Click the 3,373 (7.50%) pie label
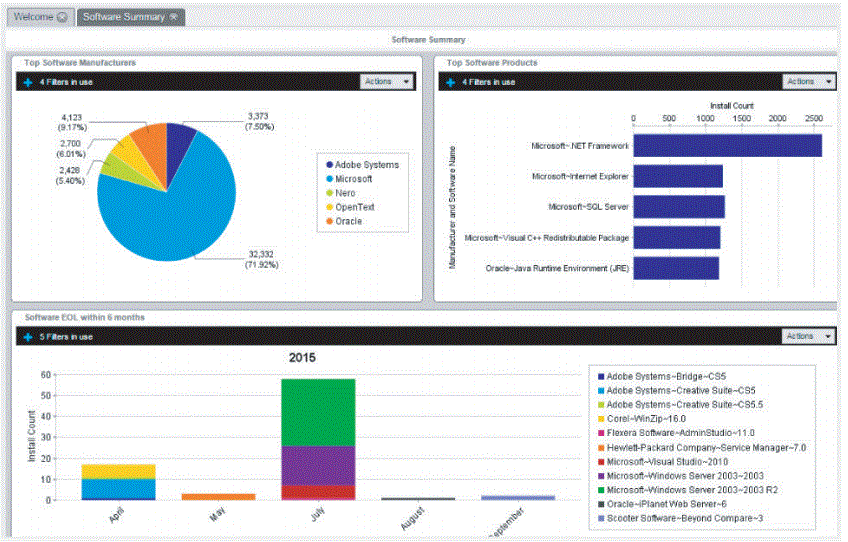 259,122
